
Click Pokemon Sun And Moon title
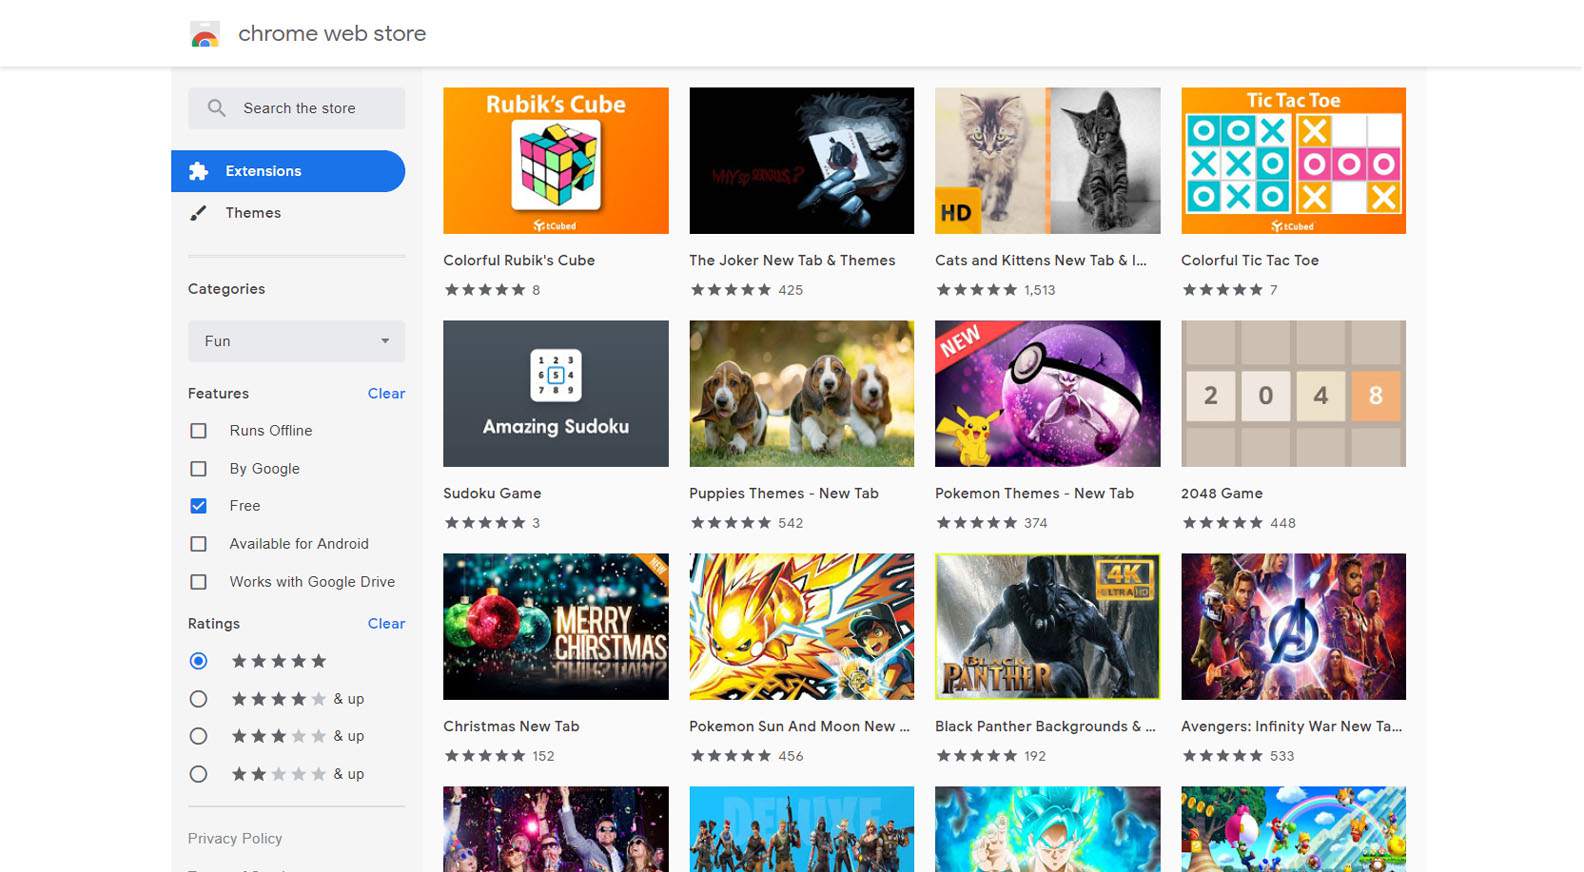[799, 727]
